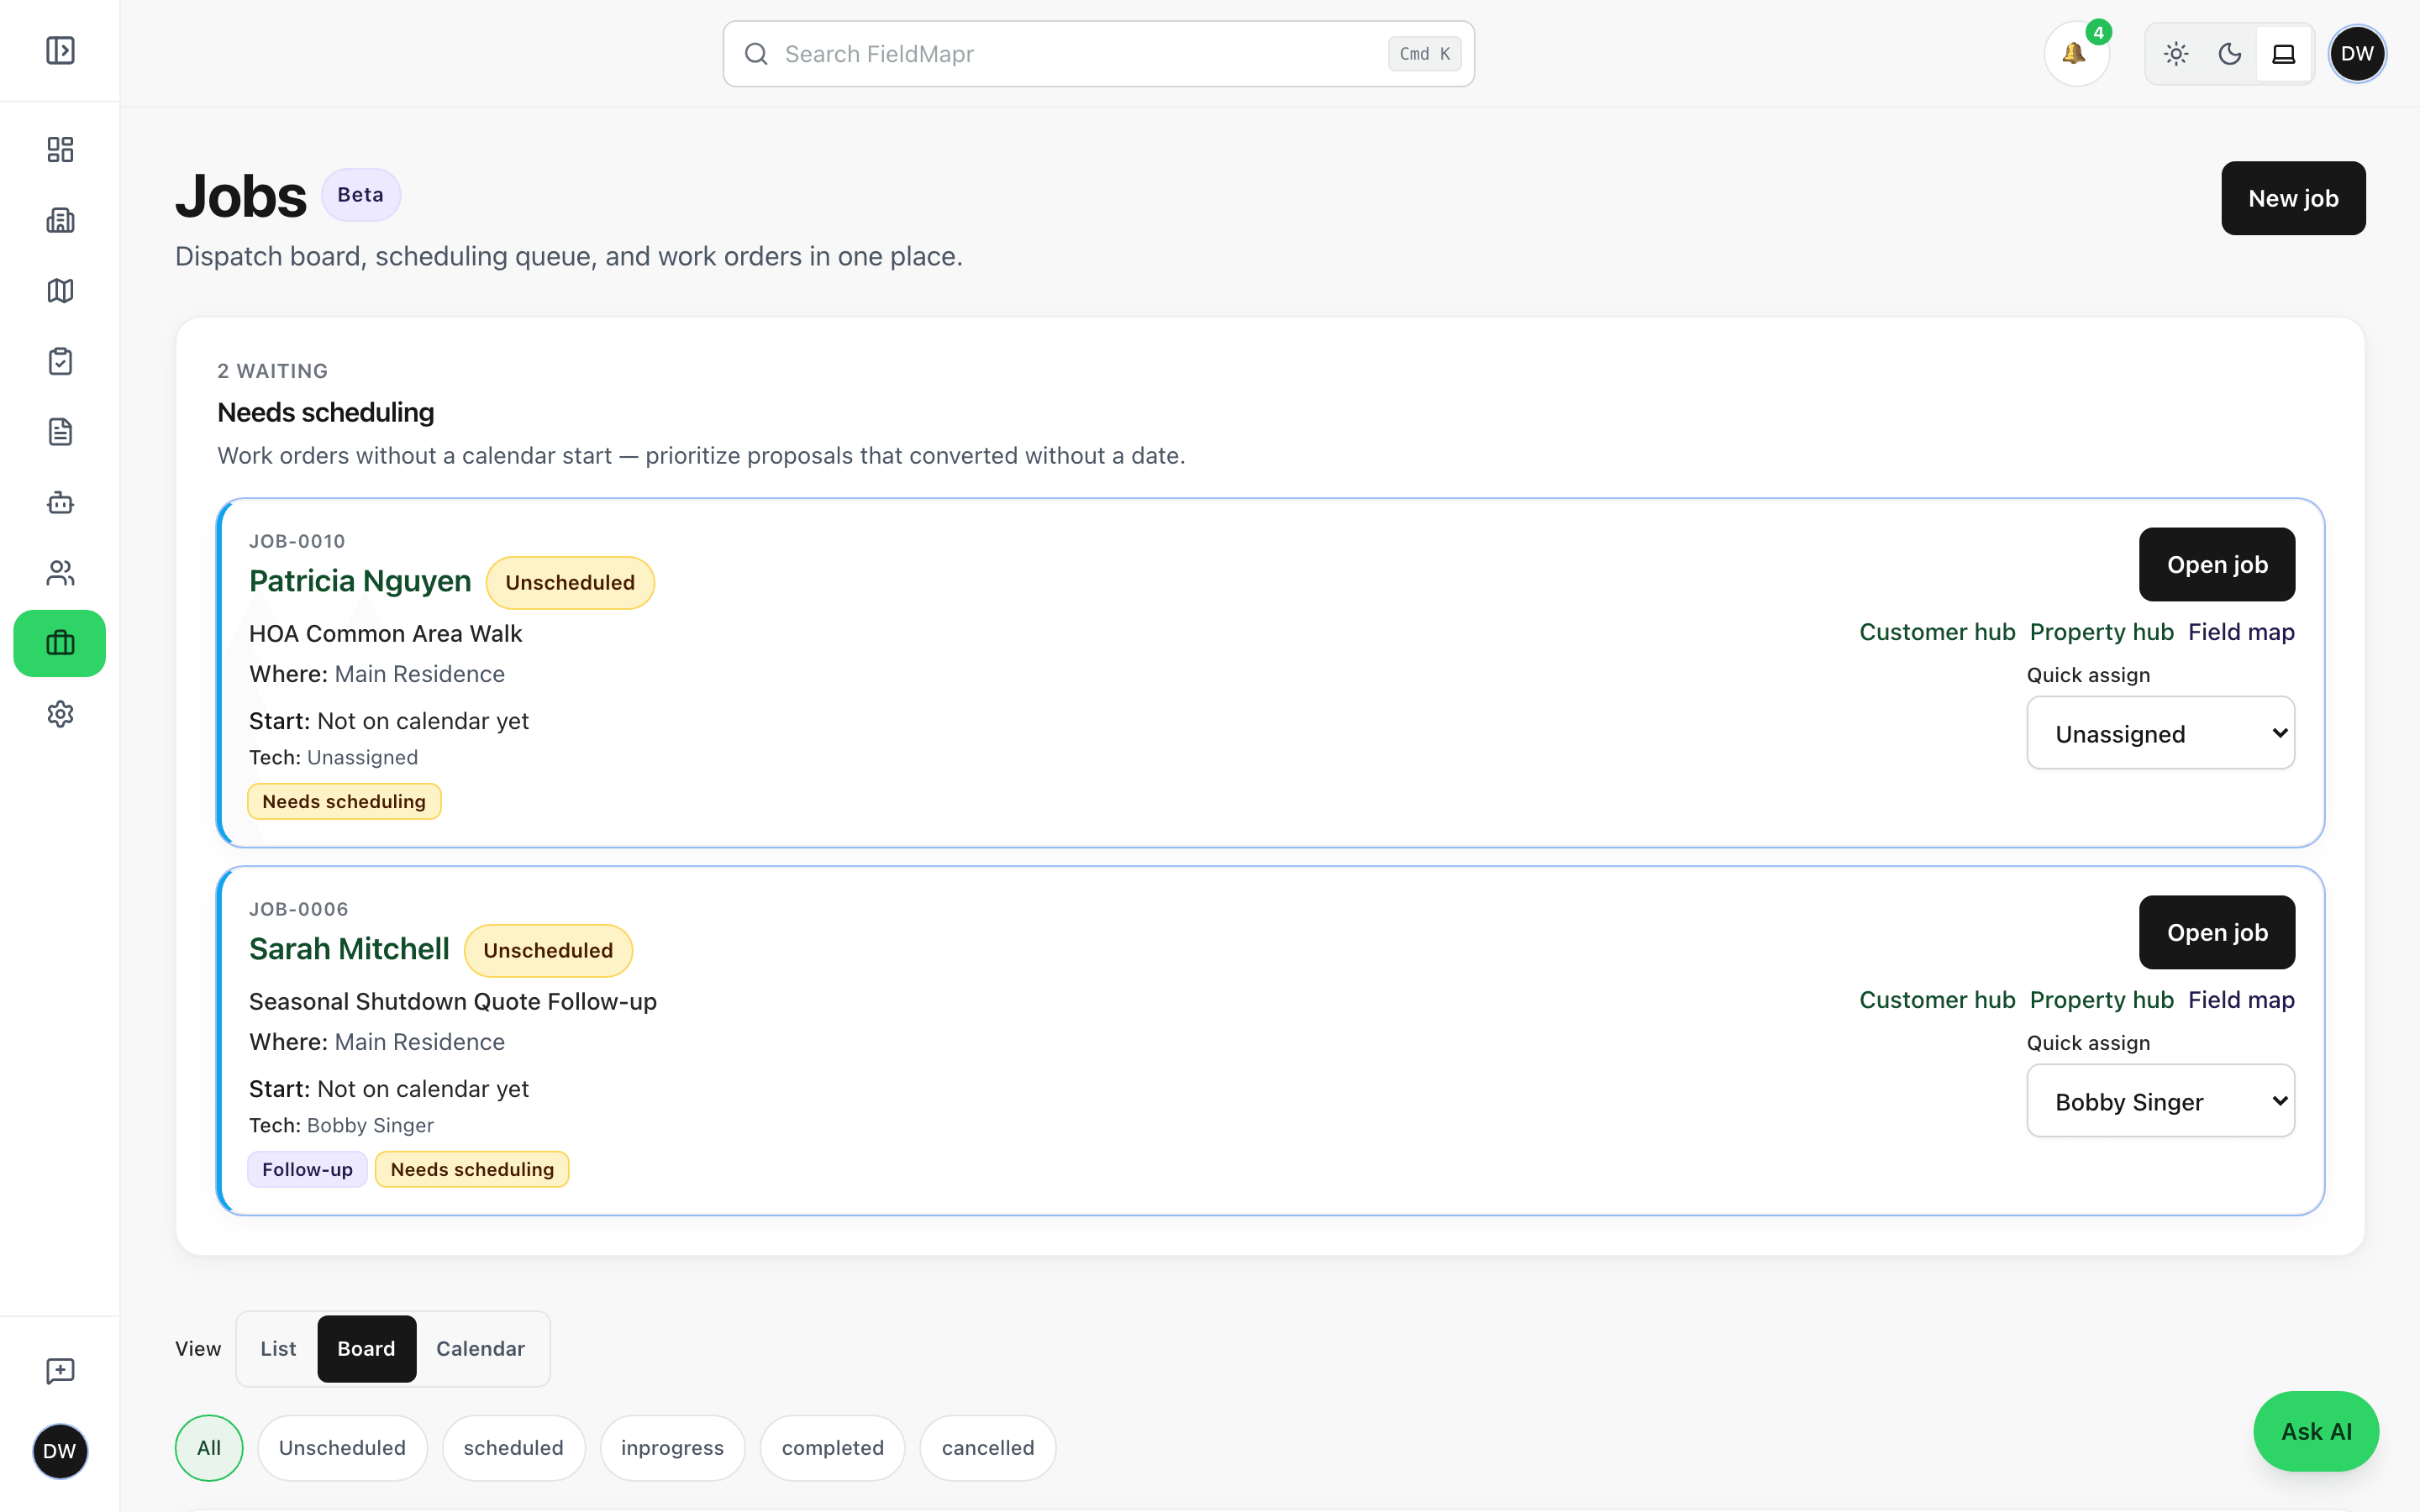Open Property hub for Patricia Nguyen job

(x=2102, y=632)
